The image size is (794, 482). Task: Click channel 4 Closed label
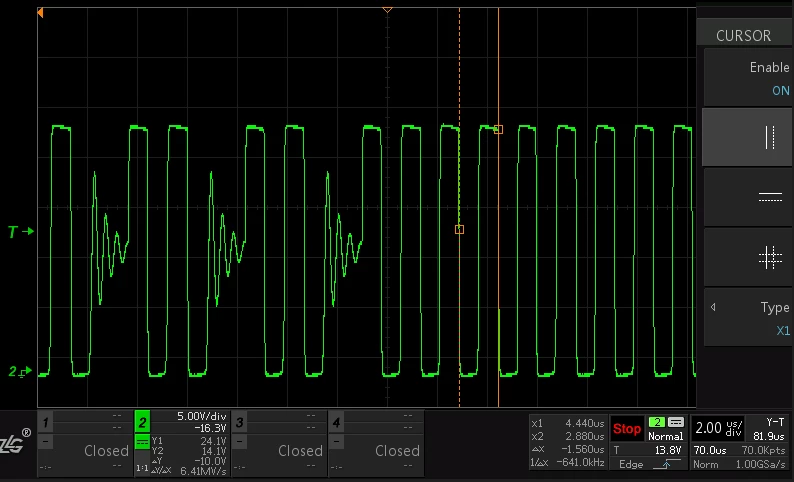pos(398,451)
